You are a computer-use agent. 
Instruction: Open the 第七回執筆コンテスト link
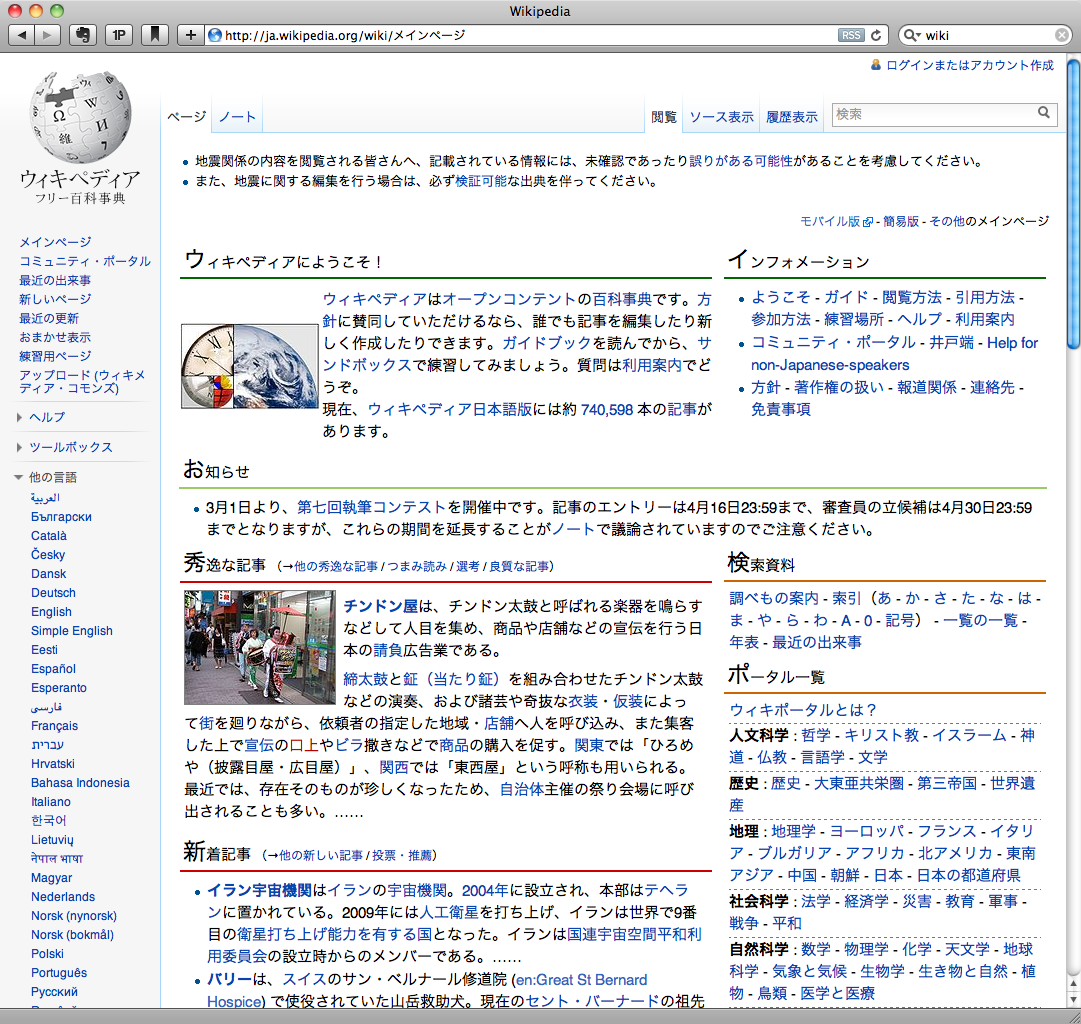click(371, 508)
